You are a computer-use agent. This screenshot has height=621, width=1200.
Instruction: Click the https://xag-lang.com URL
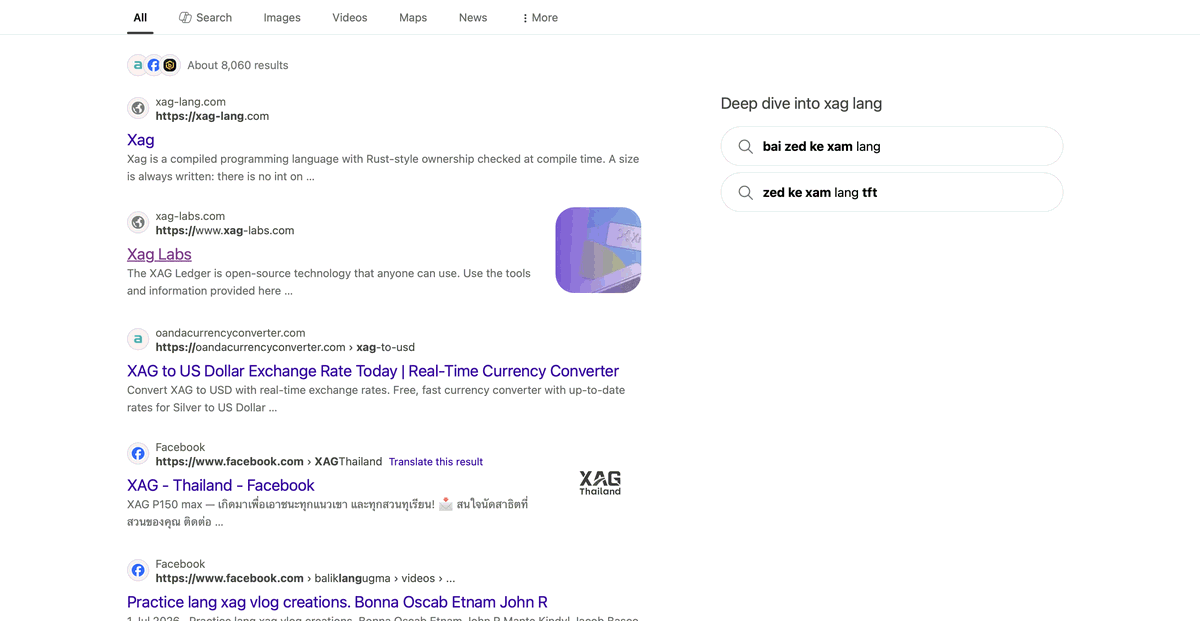point(212,116)
